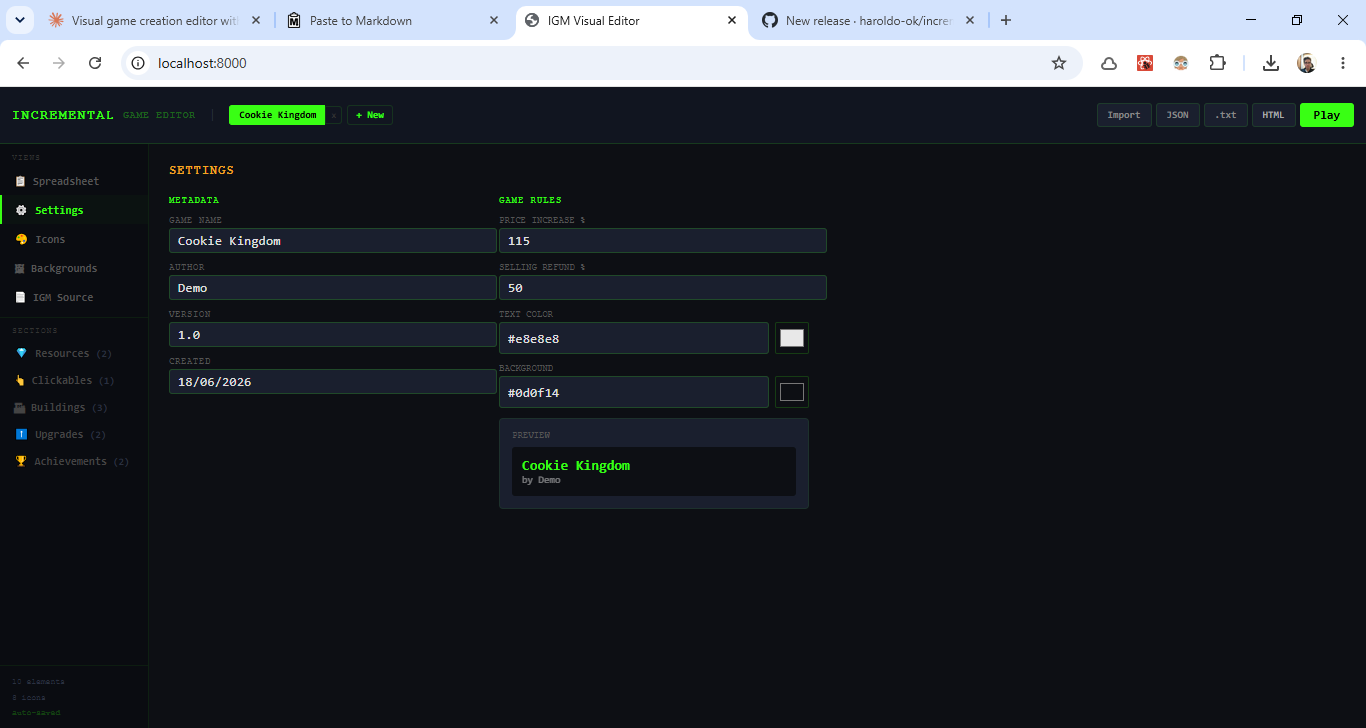This screenshot has width=1366, height=728.
Task: Click the INCREMENTAL logo text
Action: 63,115
